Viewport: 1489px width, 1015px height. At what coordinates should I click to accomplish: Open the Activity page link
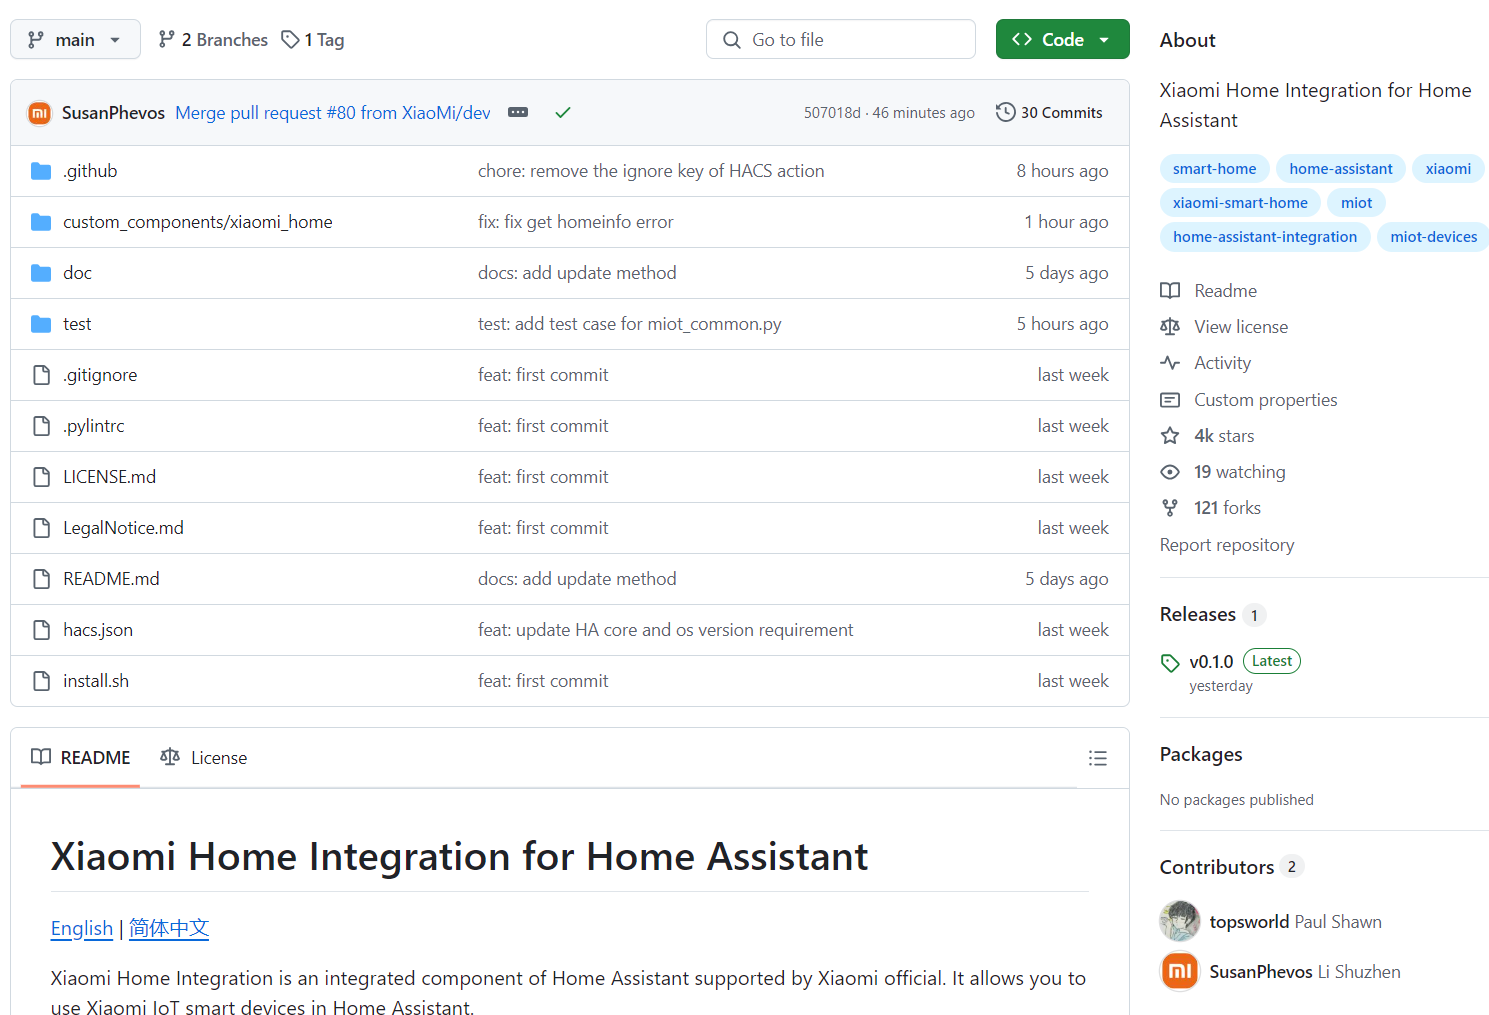coord(1222,363)
